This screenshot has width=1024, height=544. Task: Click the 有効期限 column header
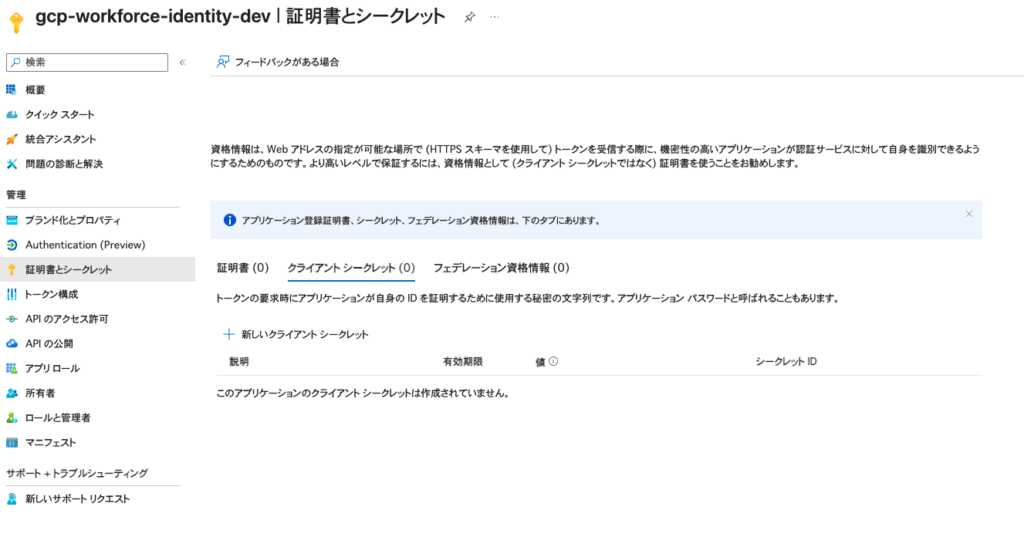(x=463, y=362)
